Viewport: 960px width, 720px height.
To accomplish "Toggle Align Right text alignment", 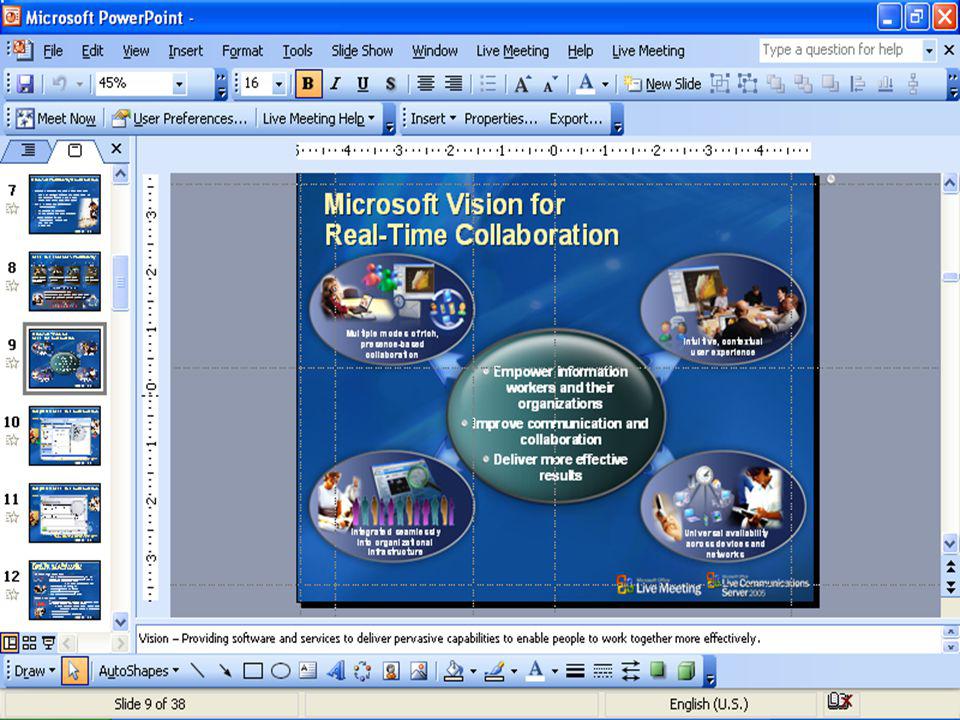I will (454, 83).
